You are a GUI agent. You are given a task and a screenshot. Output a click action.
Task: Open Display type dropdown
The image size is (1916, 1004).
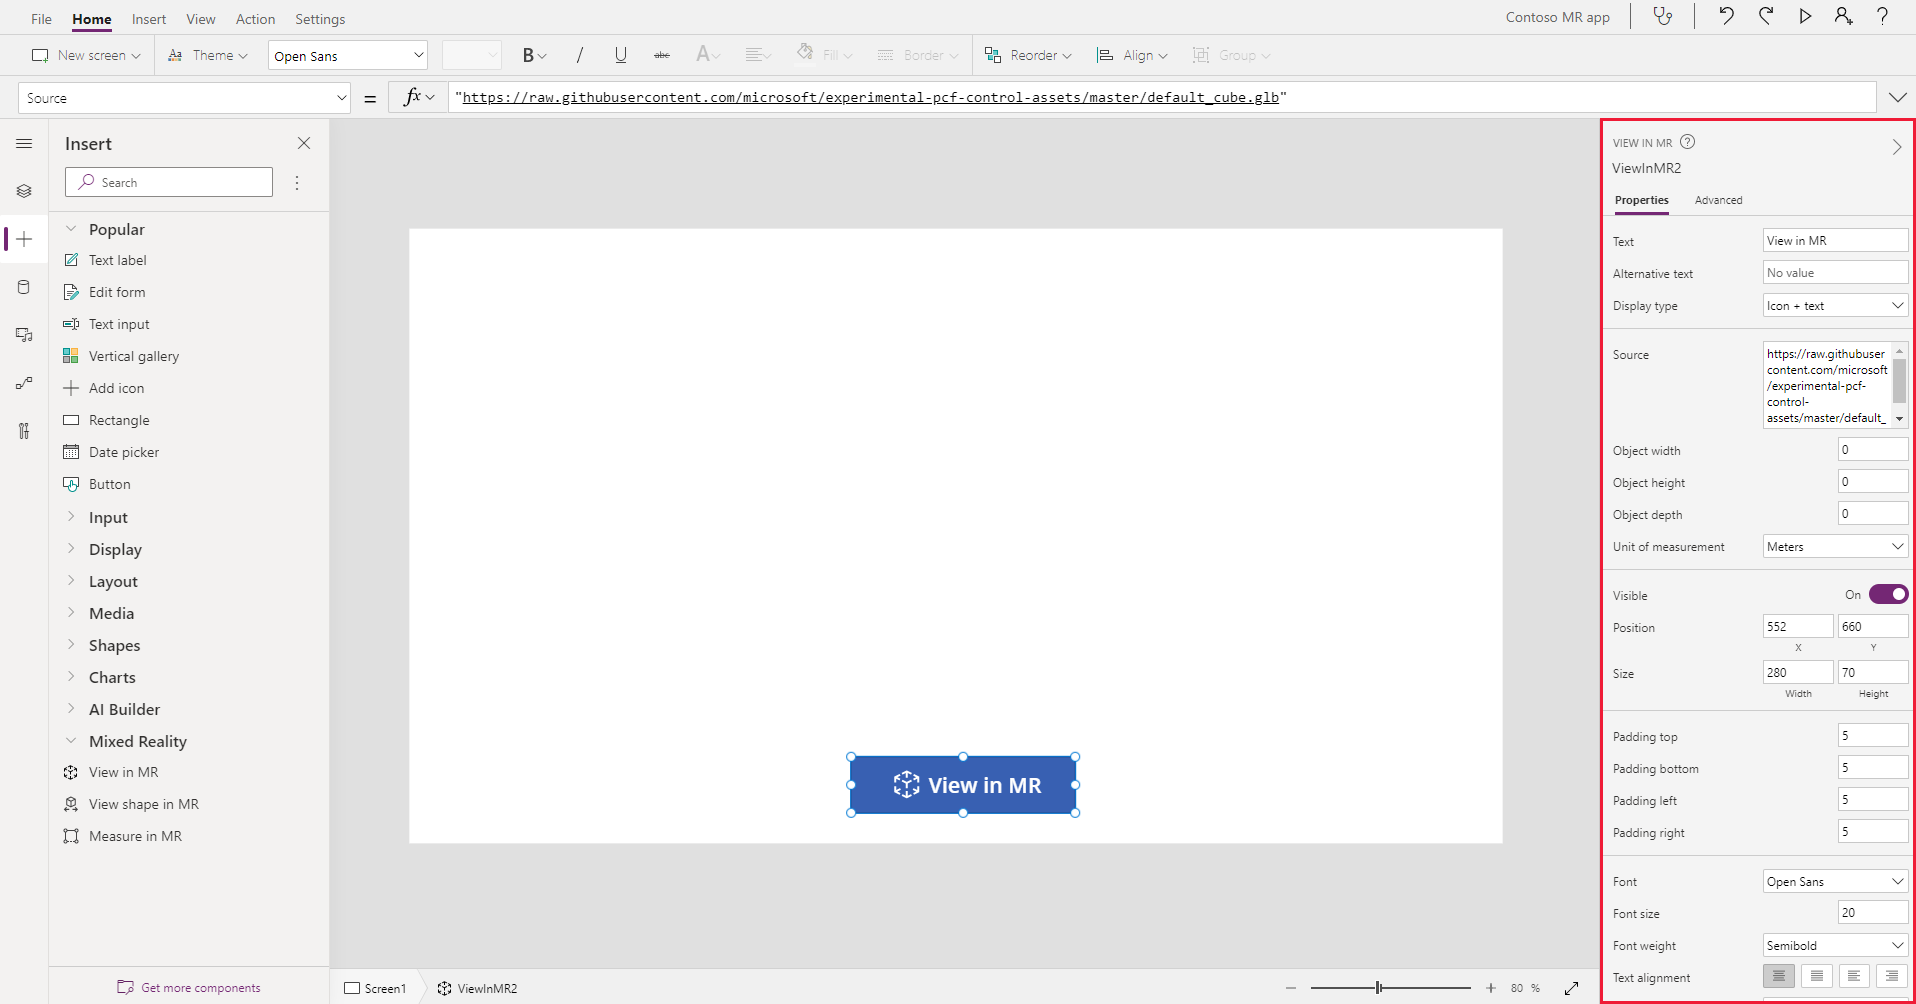[x=1835, y=306]
